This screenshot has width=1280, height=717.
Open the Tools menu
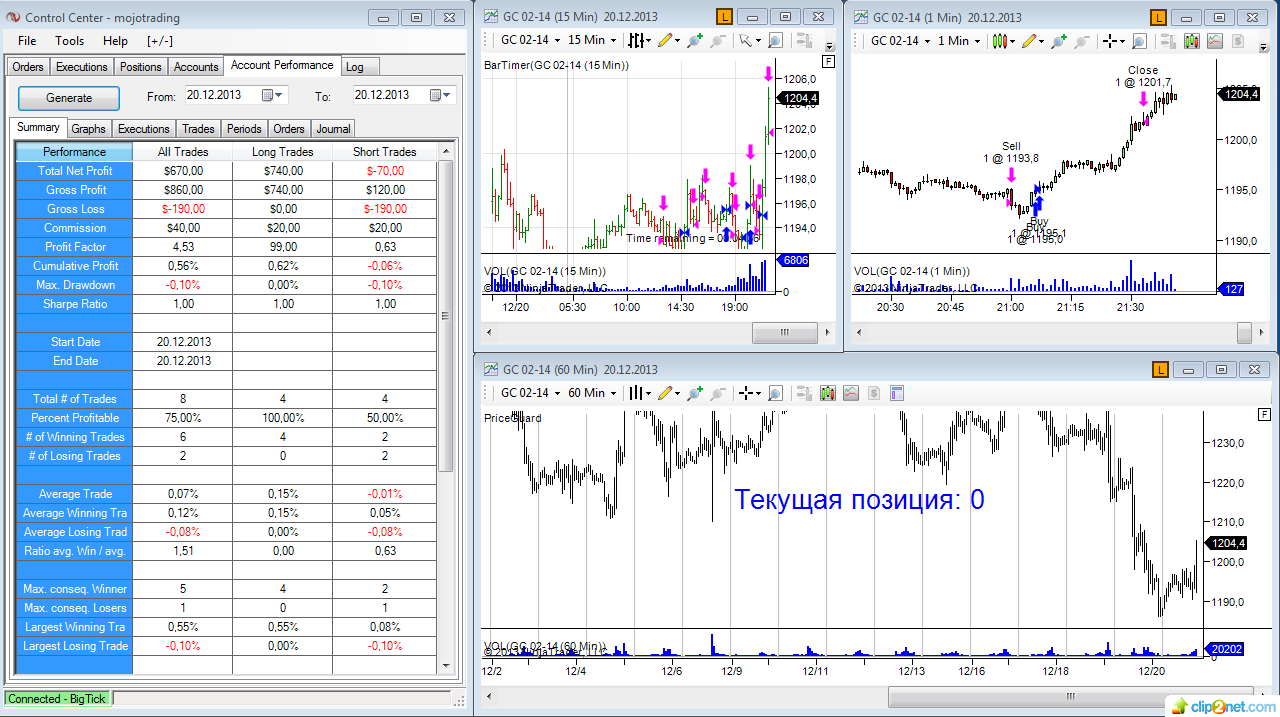coord(70,41)
